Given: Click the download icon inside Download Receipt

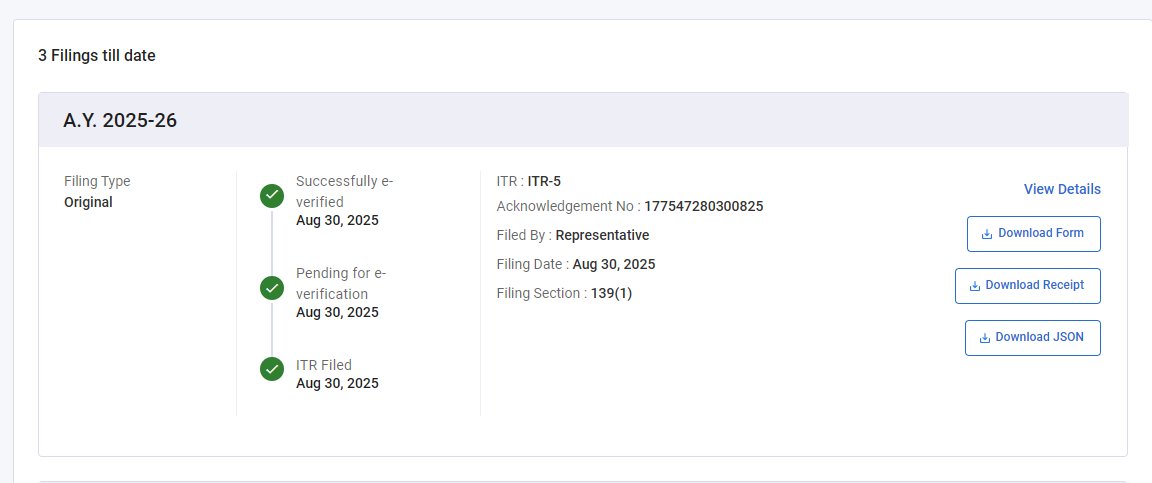Looking at the screenshot, I should click(x=975, y=286).
